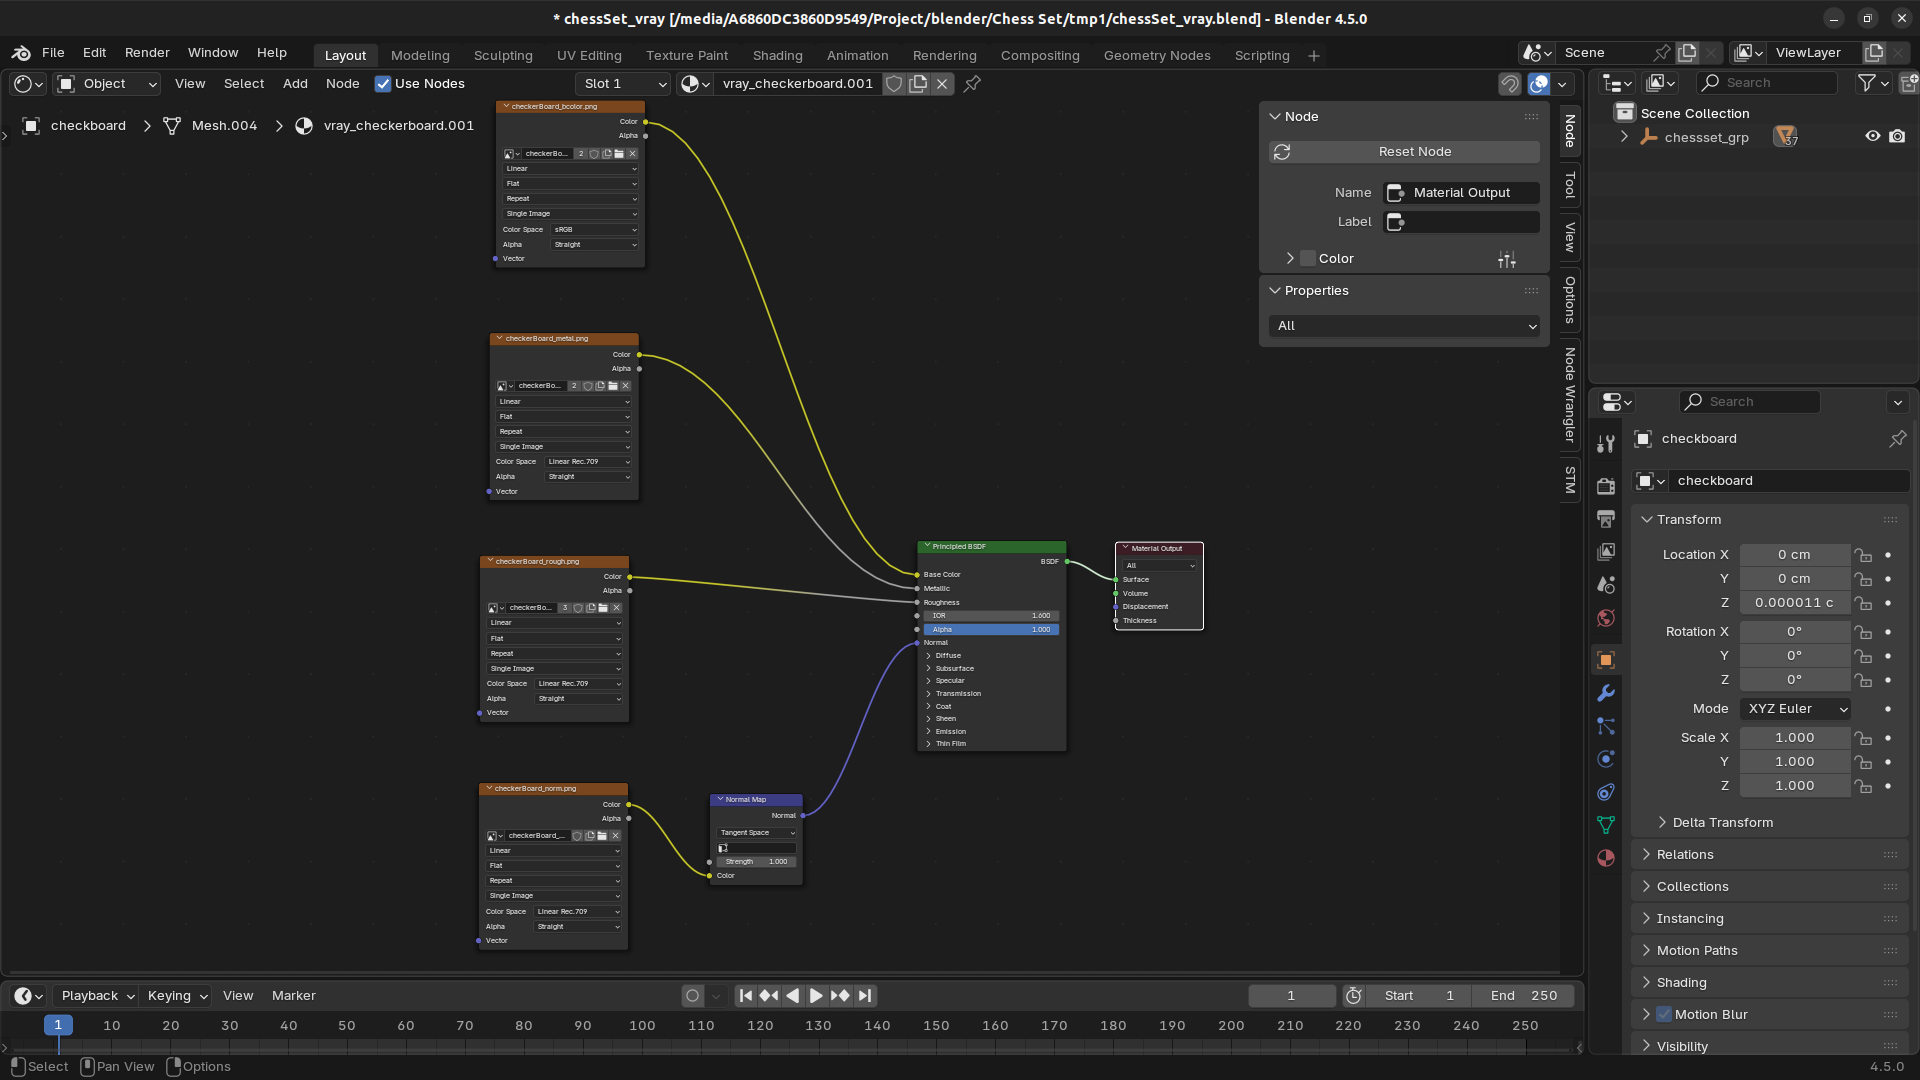Image resolution: width=1920 pixels, height=1080 pixels.
Task: Click the outliner filter funnel icon
Action: pyautogui.click(x=1866, y=83)
